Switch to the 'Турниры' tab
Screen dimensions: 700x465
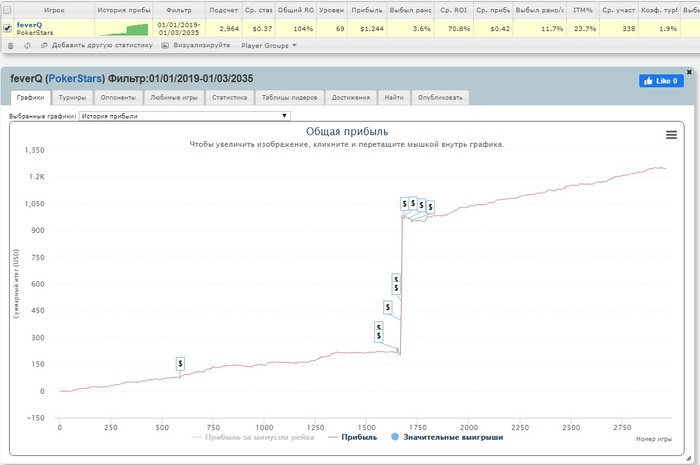pyautogui.click(x=72, y=97)
